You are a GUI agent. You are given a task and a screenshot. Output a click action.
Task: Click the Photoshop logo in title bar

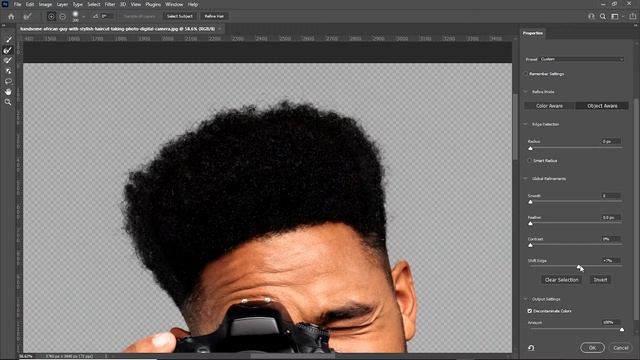point(5,4)
